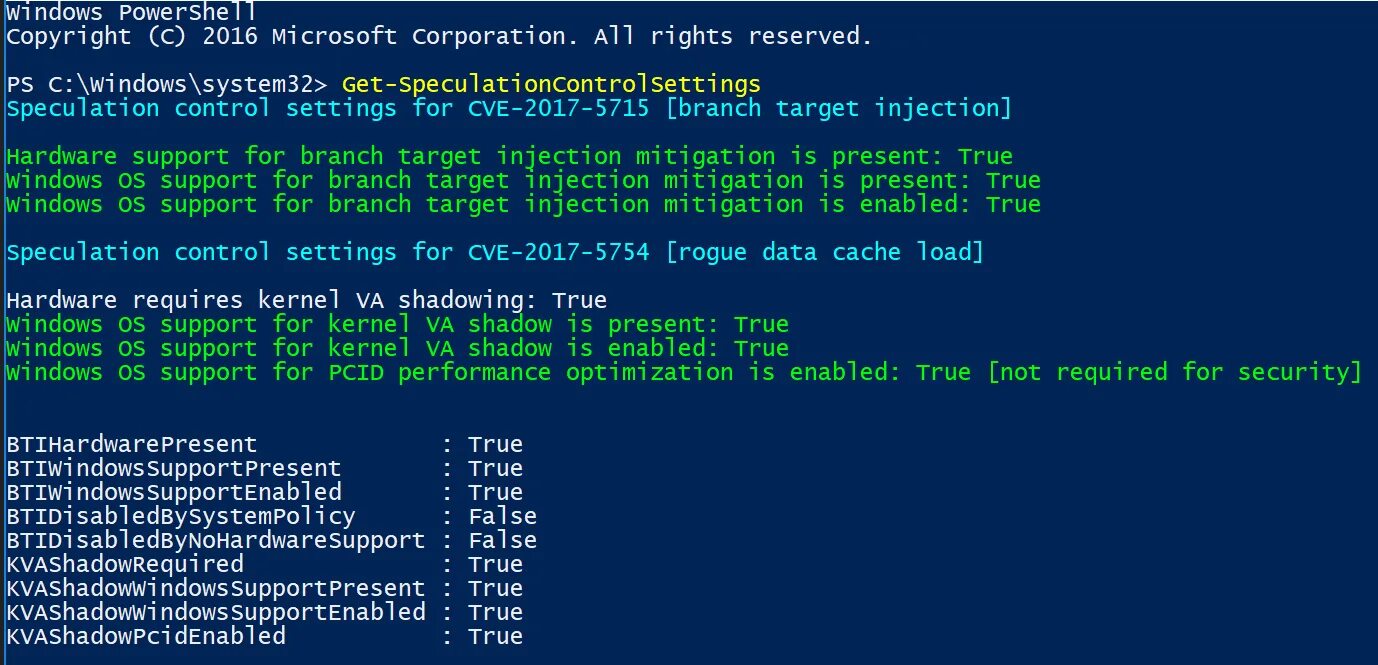Click the KVAShadowPcidEnabled True value

tap(496, 636)
